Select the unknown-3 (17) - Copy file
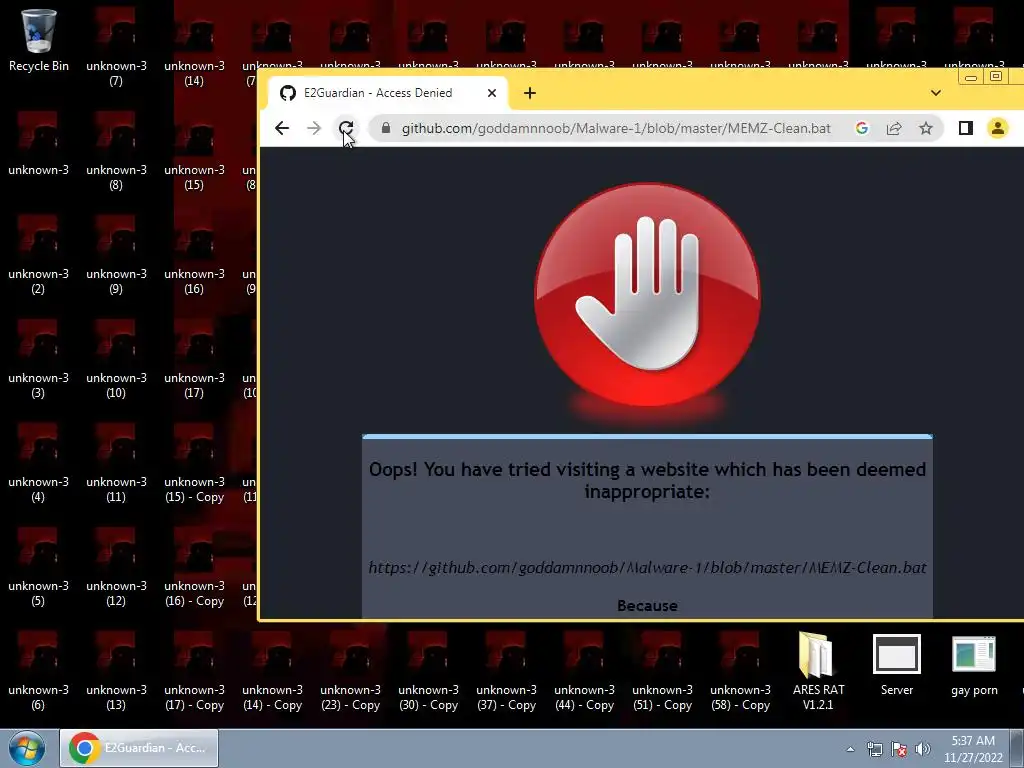This screenshot has height=768, width=1024. click(x=194, y=671)
